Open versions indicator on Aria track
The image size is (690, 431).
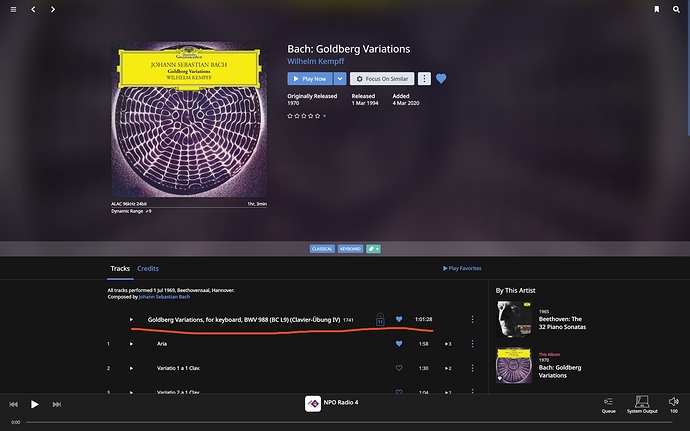(x=448, y=344)
